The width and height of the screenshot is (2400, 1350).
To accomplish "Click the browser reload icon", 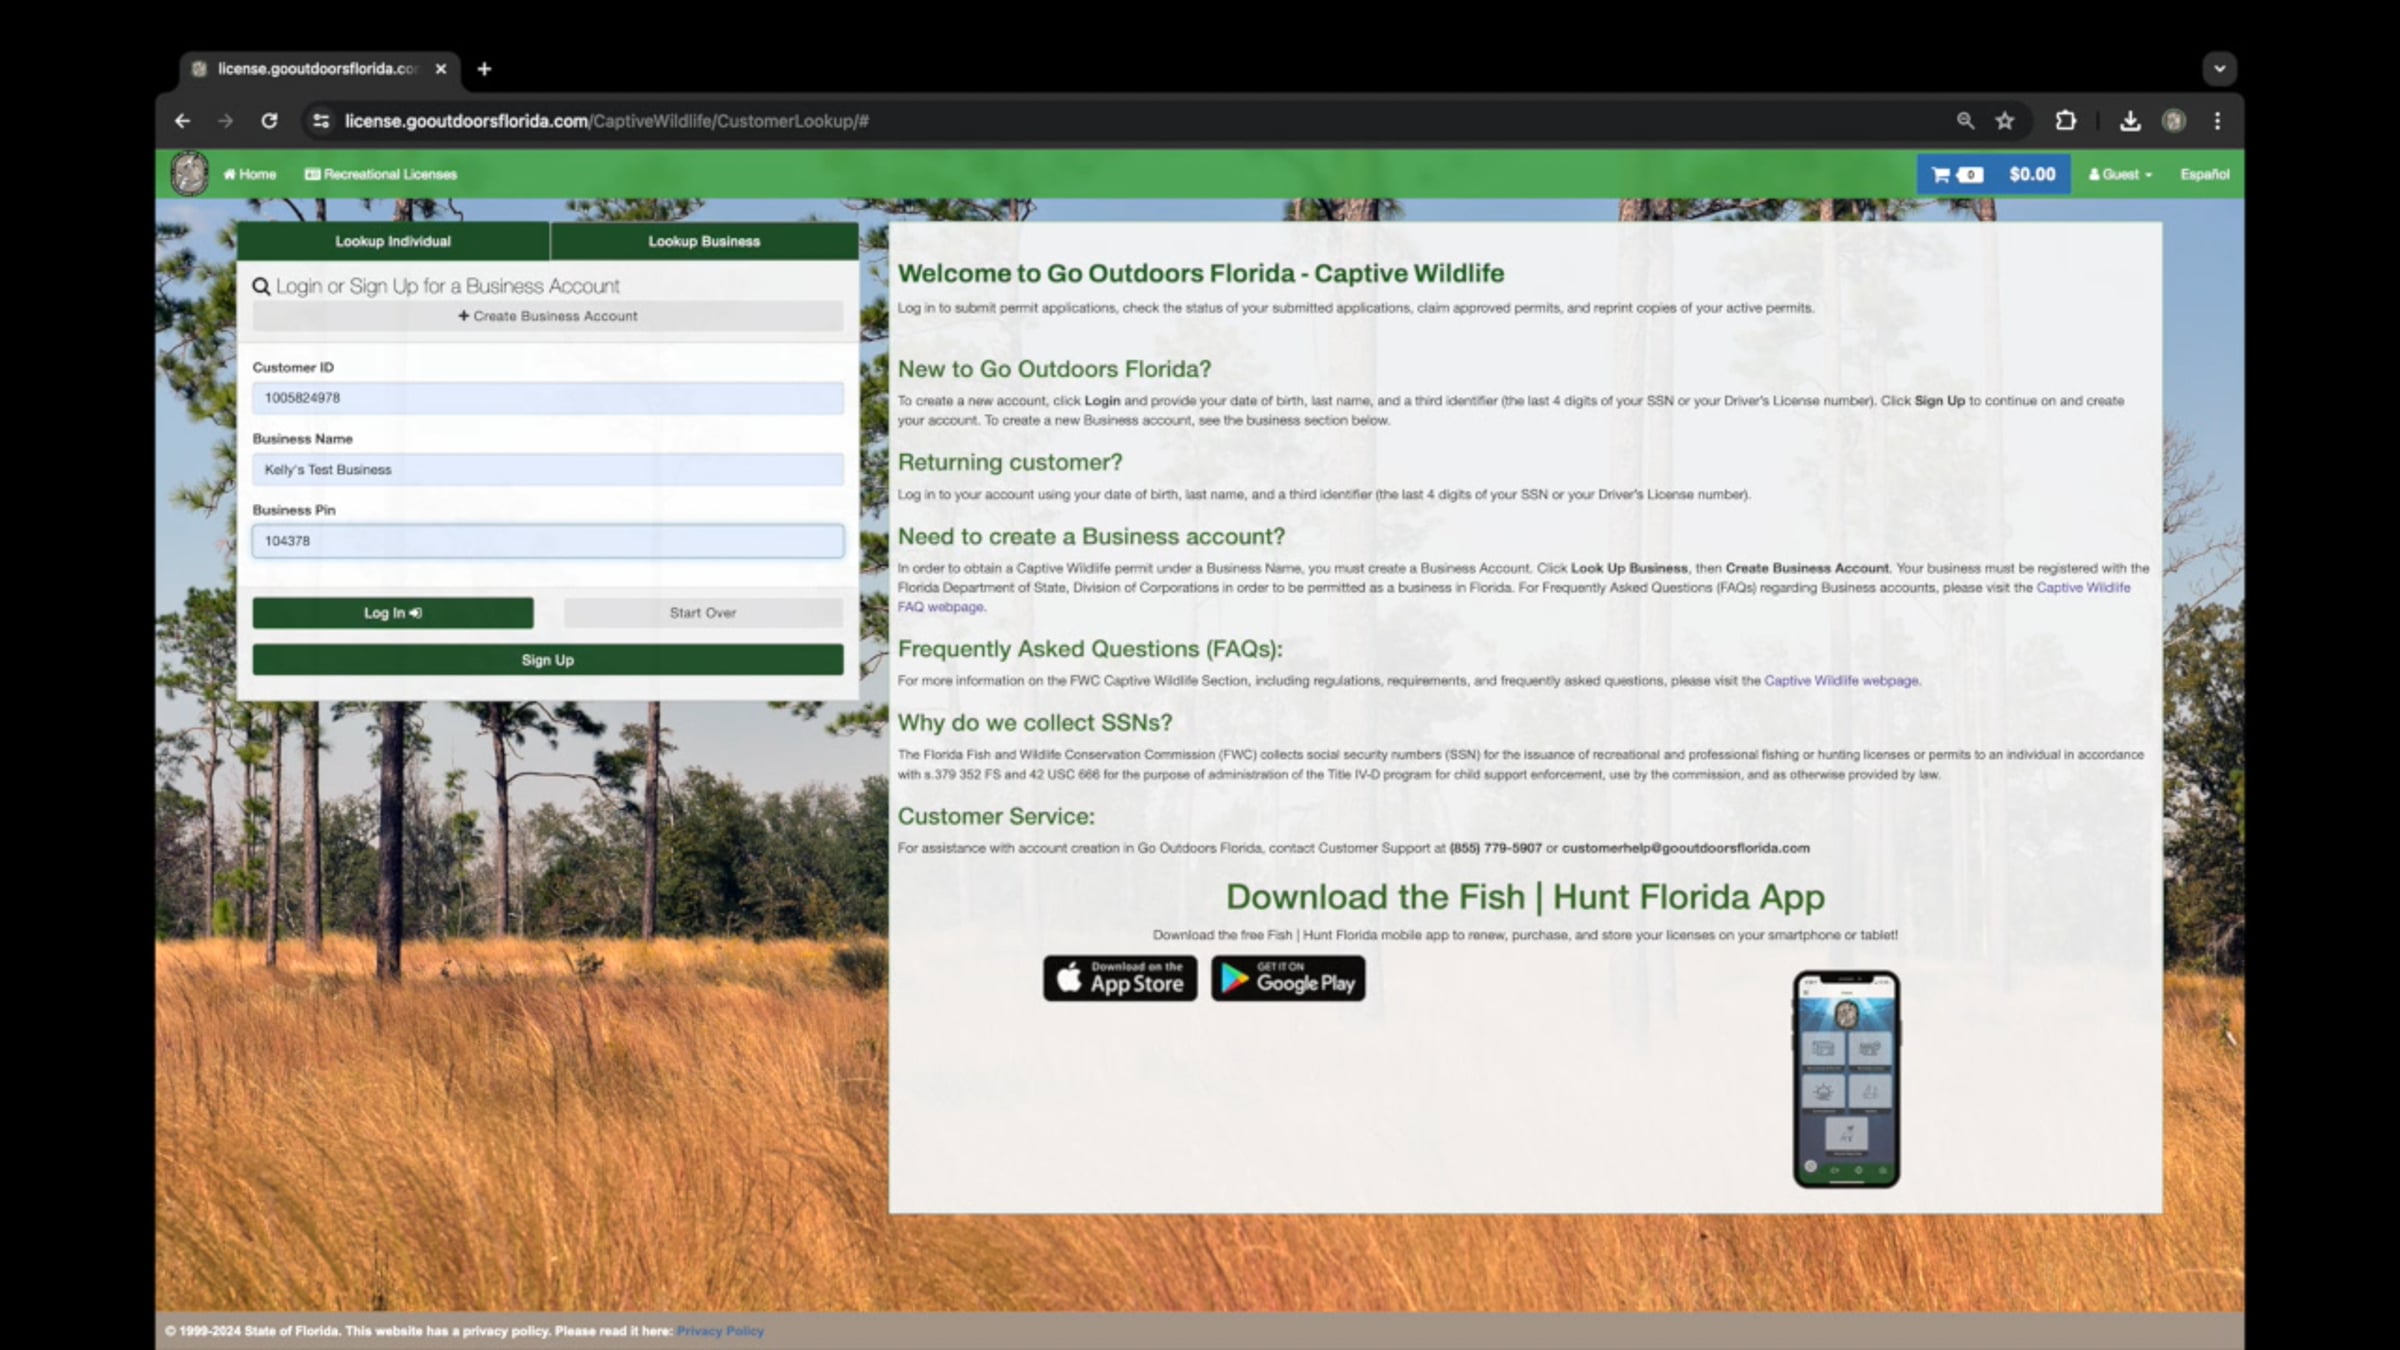I will coord(269,121).
